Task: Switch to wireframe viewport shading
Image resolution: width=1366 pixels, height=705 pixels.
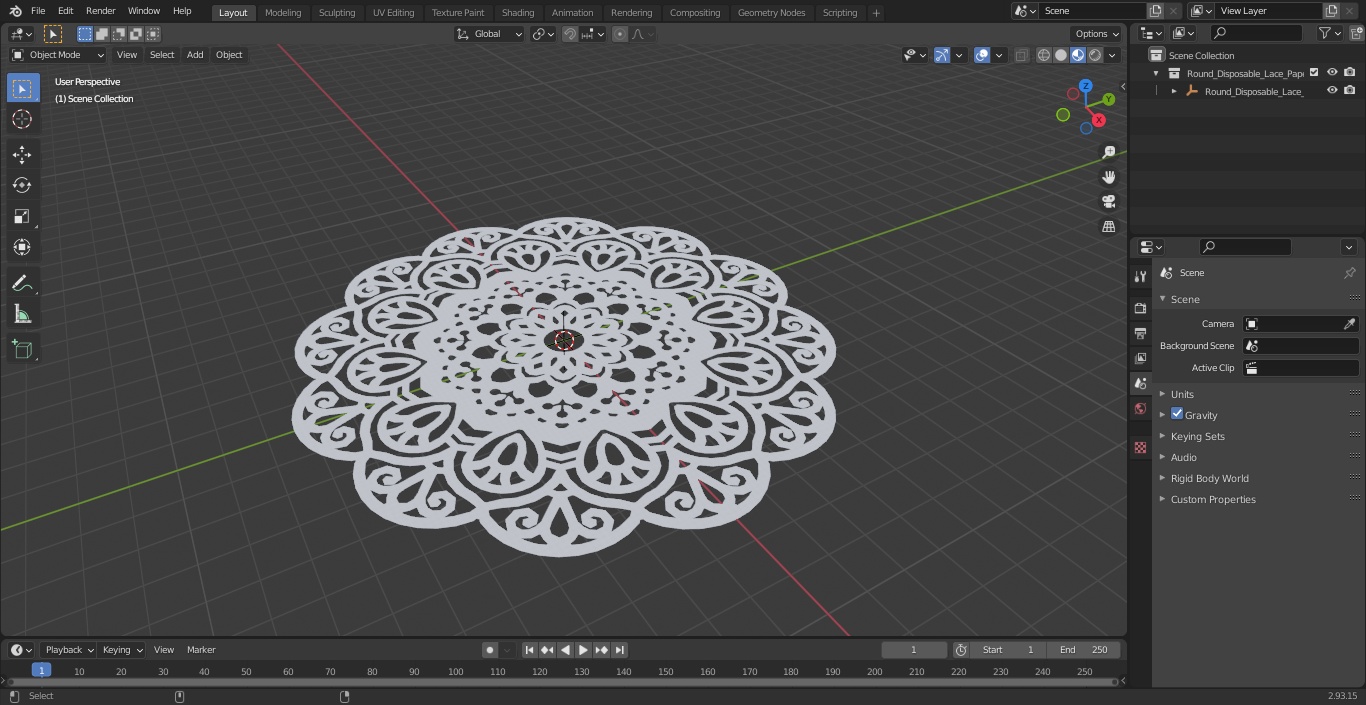Action: [x=1044, y=55]
